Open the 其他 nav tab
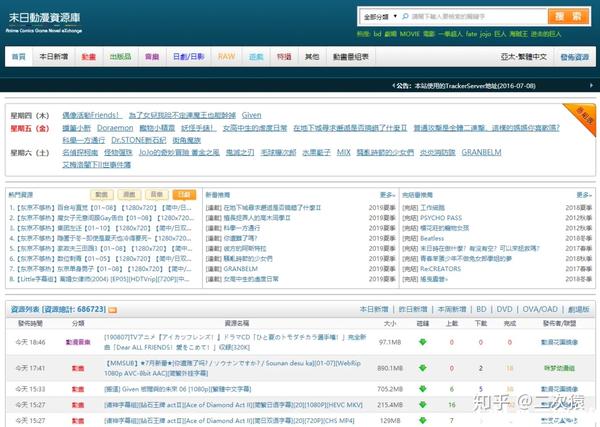Image resolution: width=600 pixels, height=427 pixels. 312,57
